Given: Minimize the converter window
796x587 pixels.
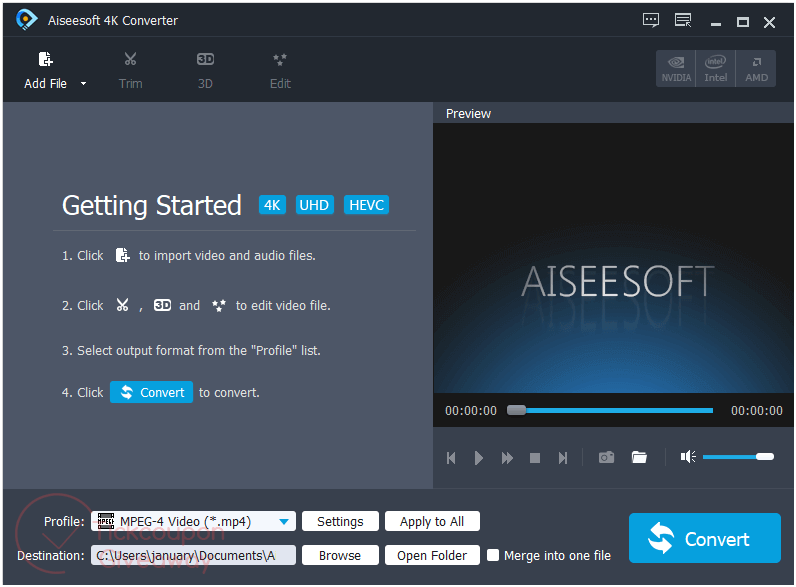Looking at the screenshot, I should tap(716, 22).
